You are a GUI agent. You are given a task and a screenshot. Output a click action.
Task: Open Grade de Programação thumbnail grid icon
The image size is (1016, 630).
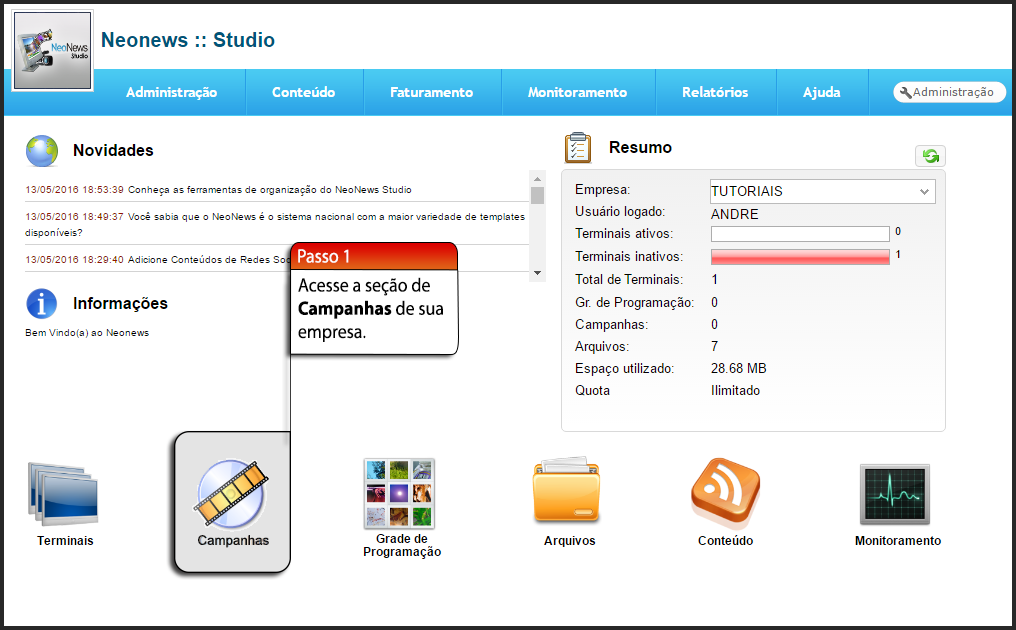coord(399,494)
